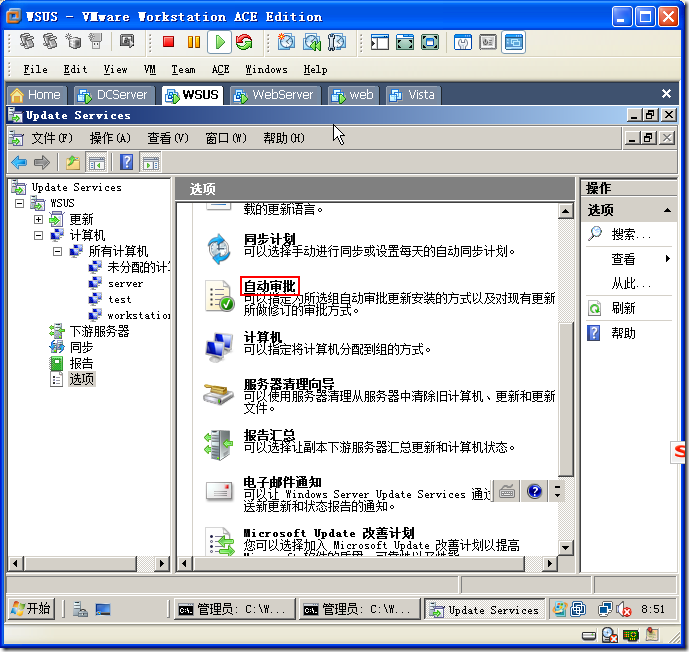This screenshot has height=652, width=689.
Task: Click the show desktop quick launch icon
Action: pos(103,609)
